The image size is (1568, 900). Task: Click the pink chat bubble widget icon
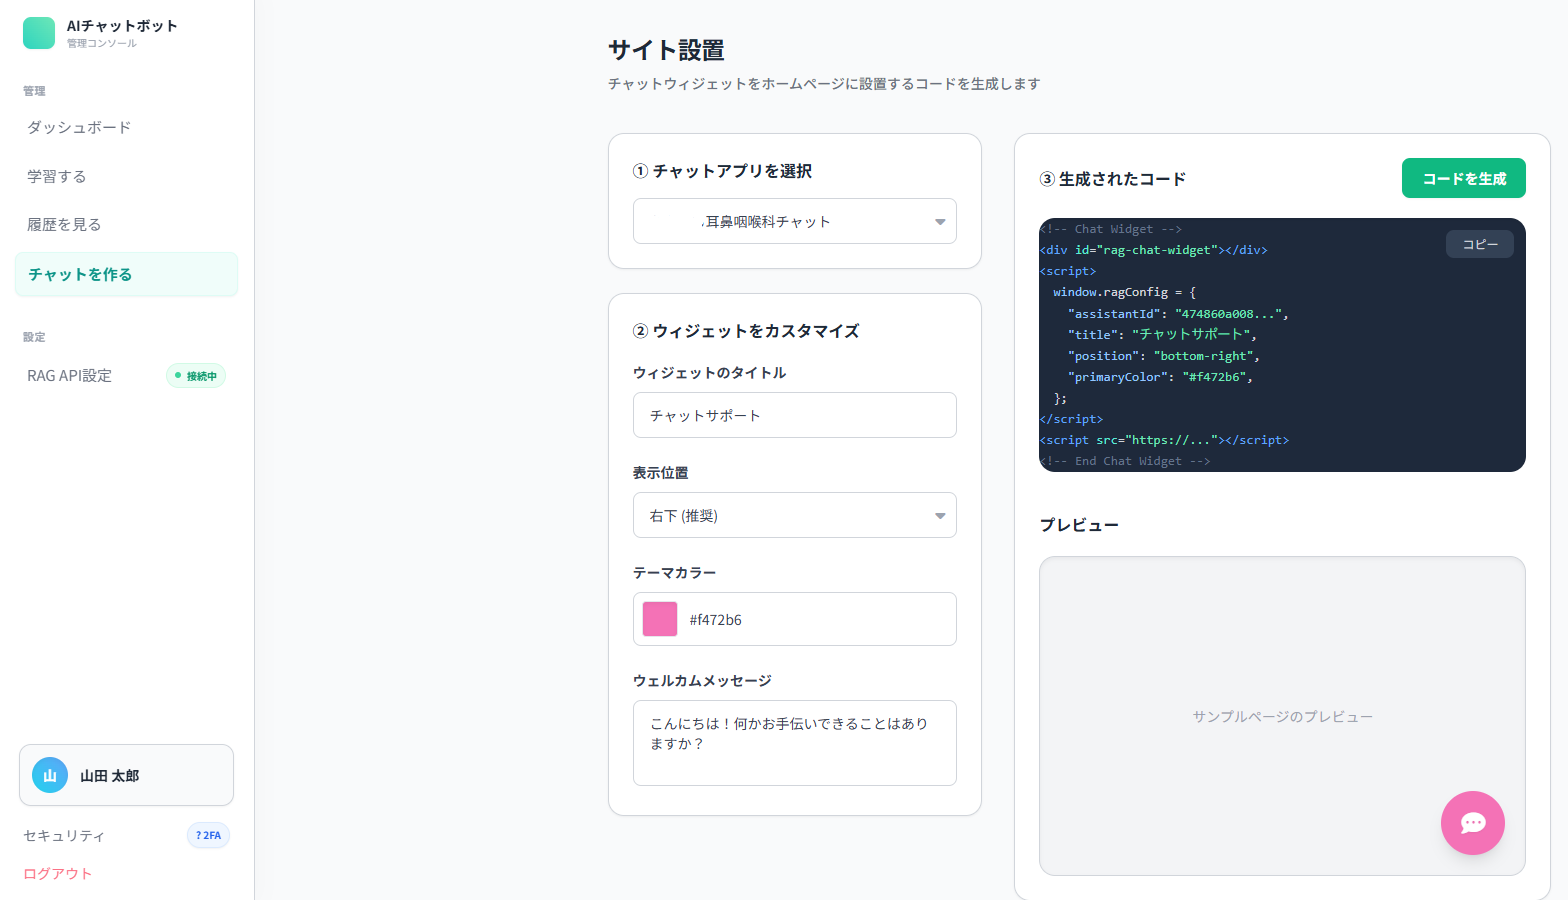[x=1472, y=823]
